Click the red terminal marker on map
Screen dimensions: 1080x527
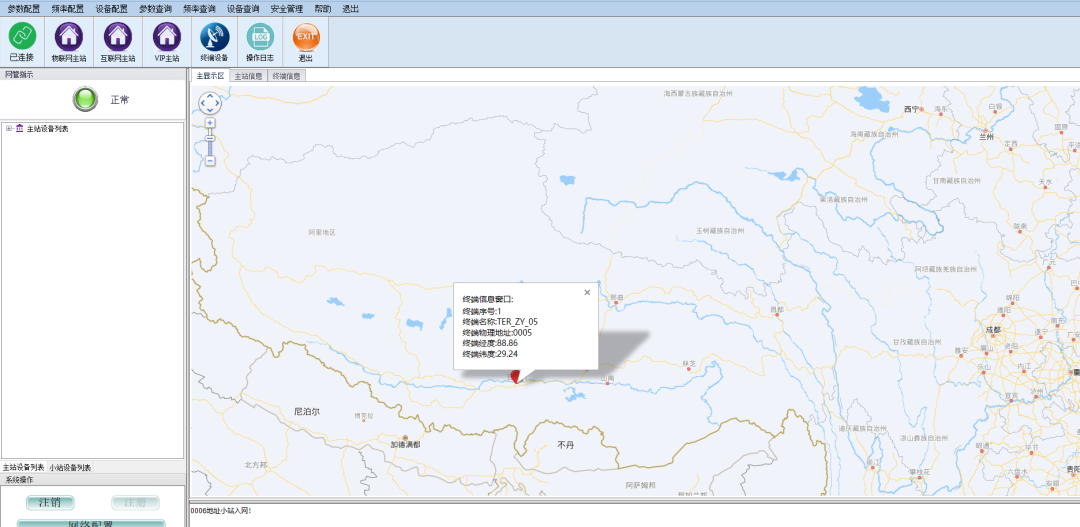(516, 375)
